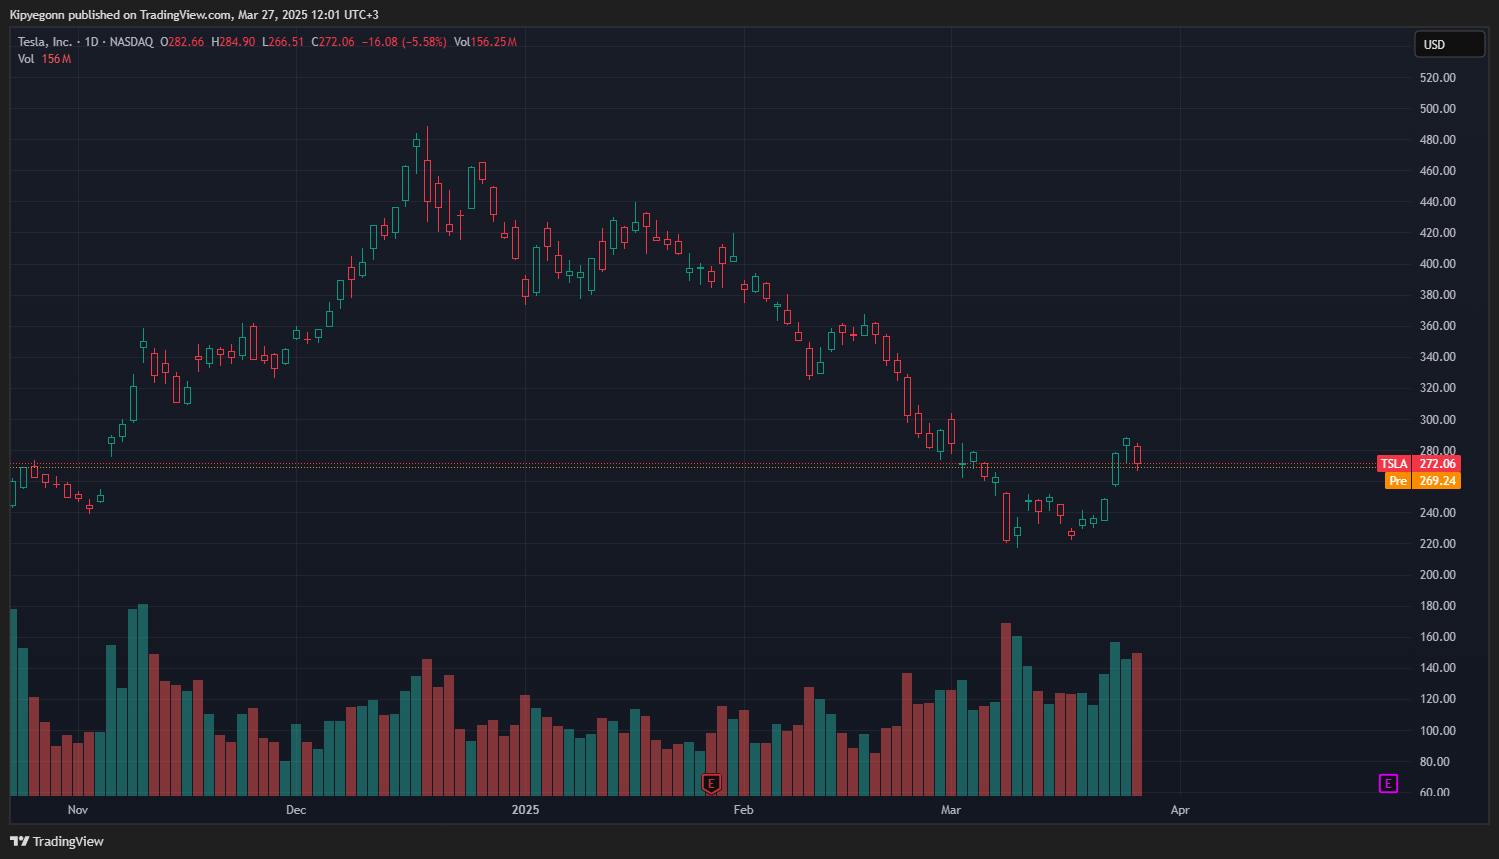
Task: Click the 140.00 price scale label
Action: (1438, 668)
